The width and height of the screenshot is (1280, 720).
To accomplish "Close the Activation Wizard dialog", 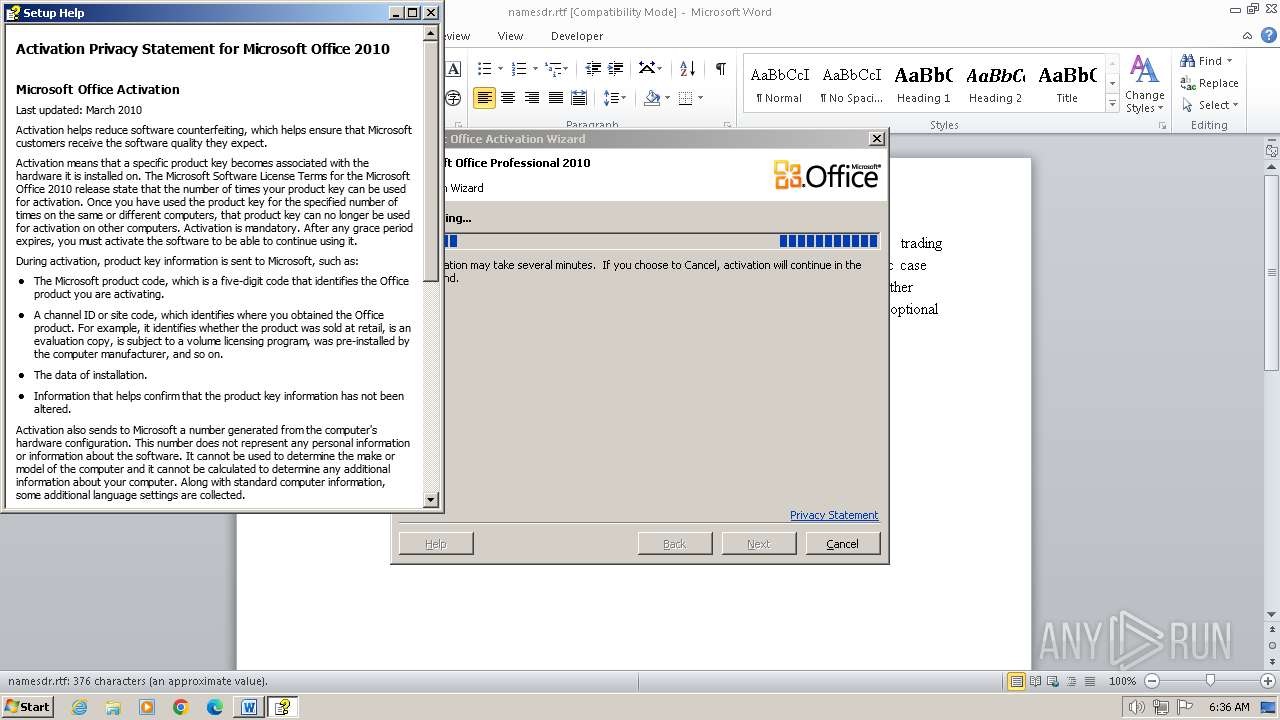I will point(877,139).
